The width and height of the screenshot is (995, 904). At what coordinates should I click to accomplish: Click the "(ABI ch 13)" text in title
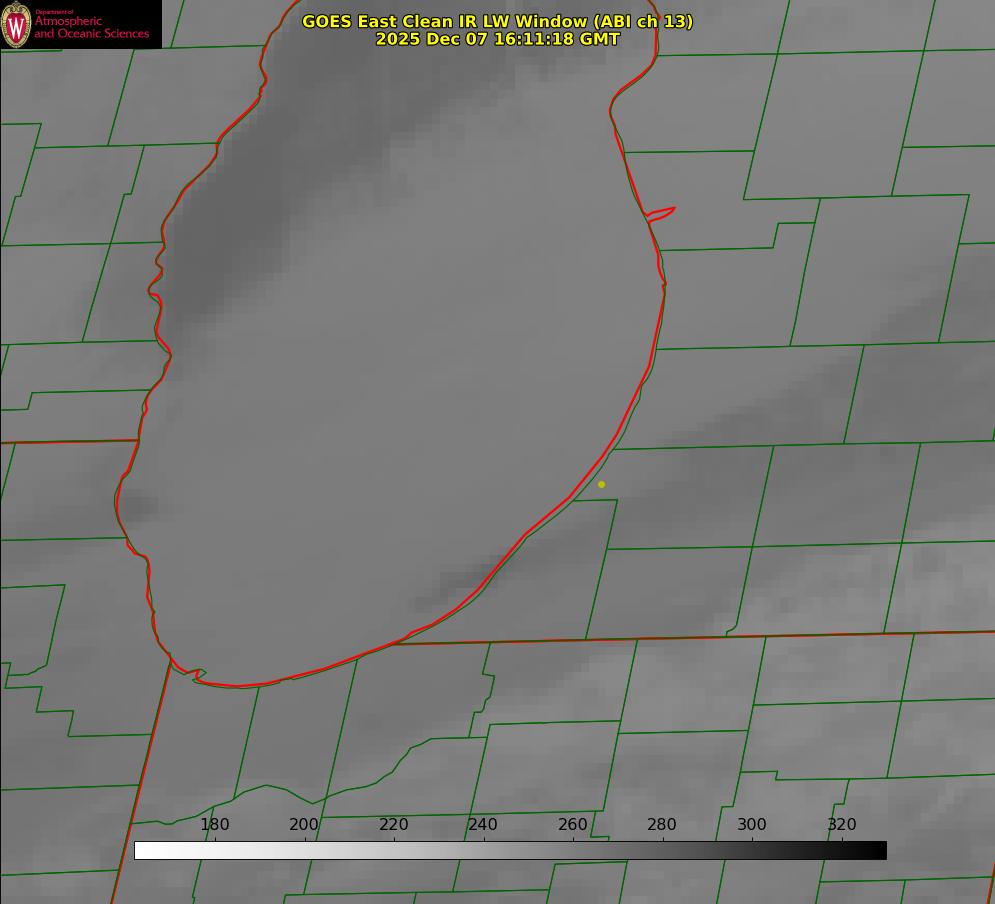coord(644,21)
